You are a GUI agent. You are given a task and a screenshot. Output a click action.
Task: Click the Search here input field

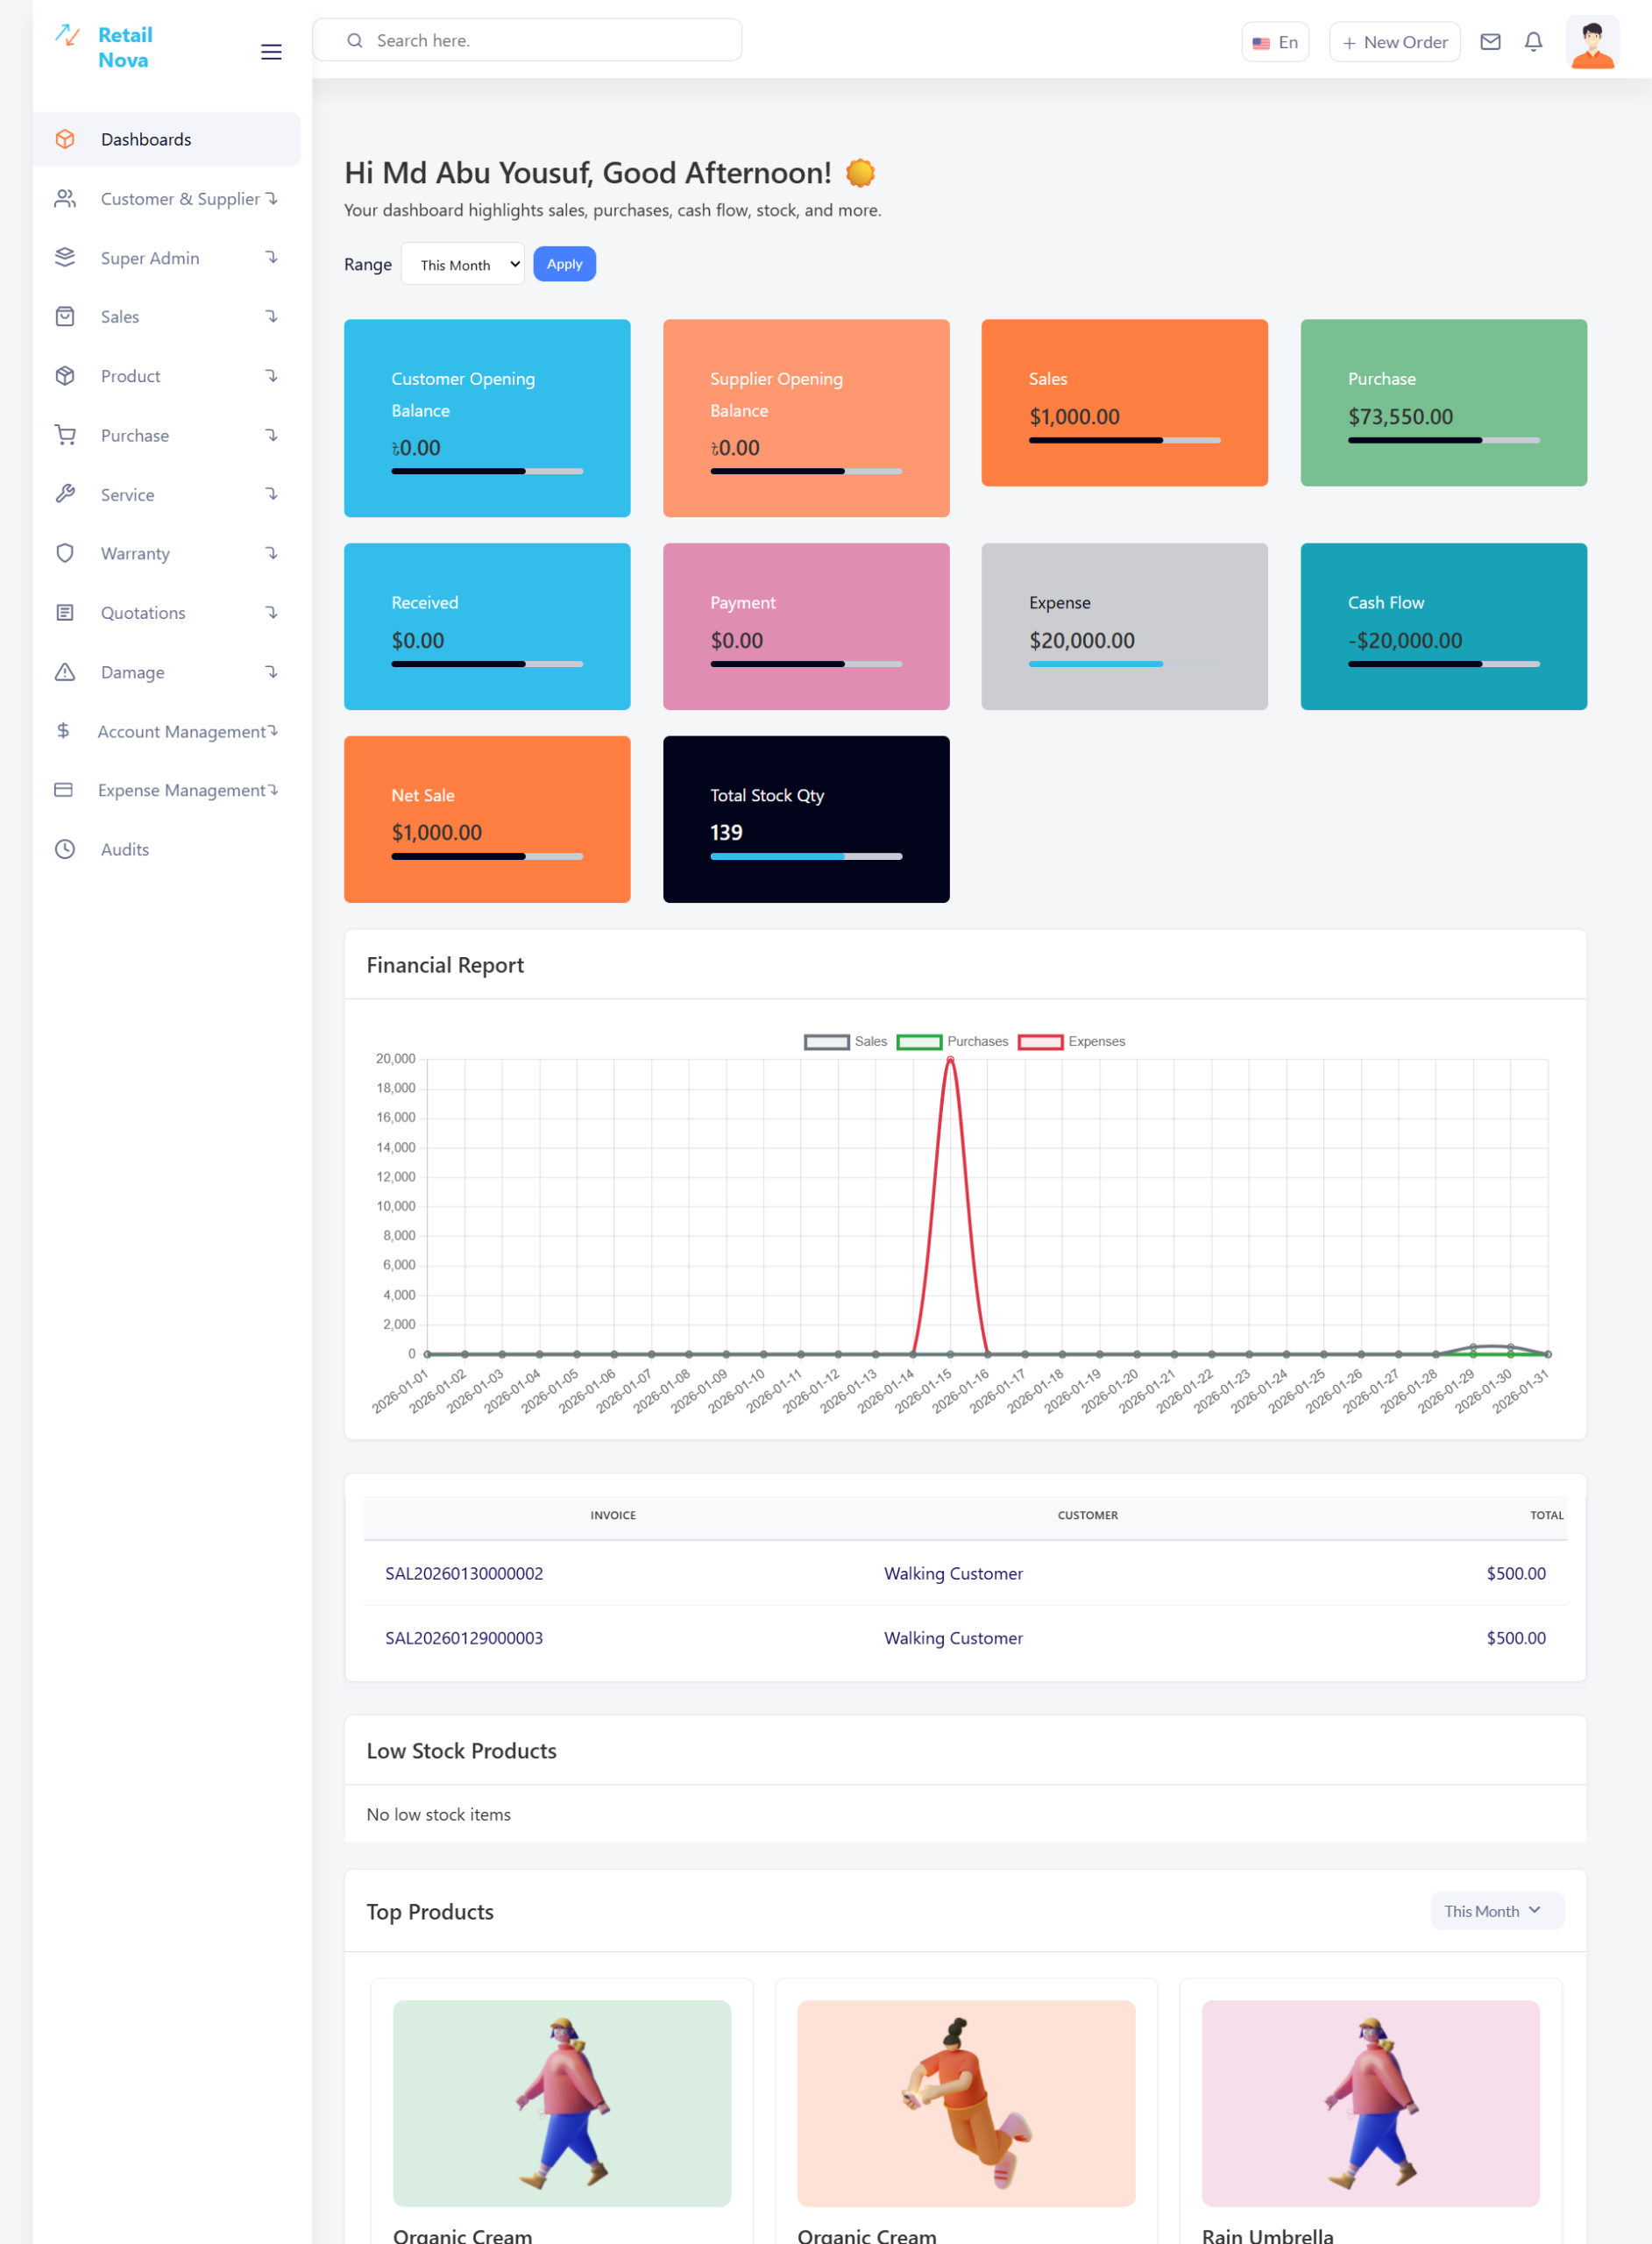coord(540,40)
